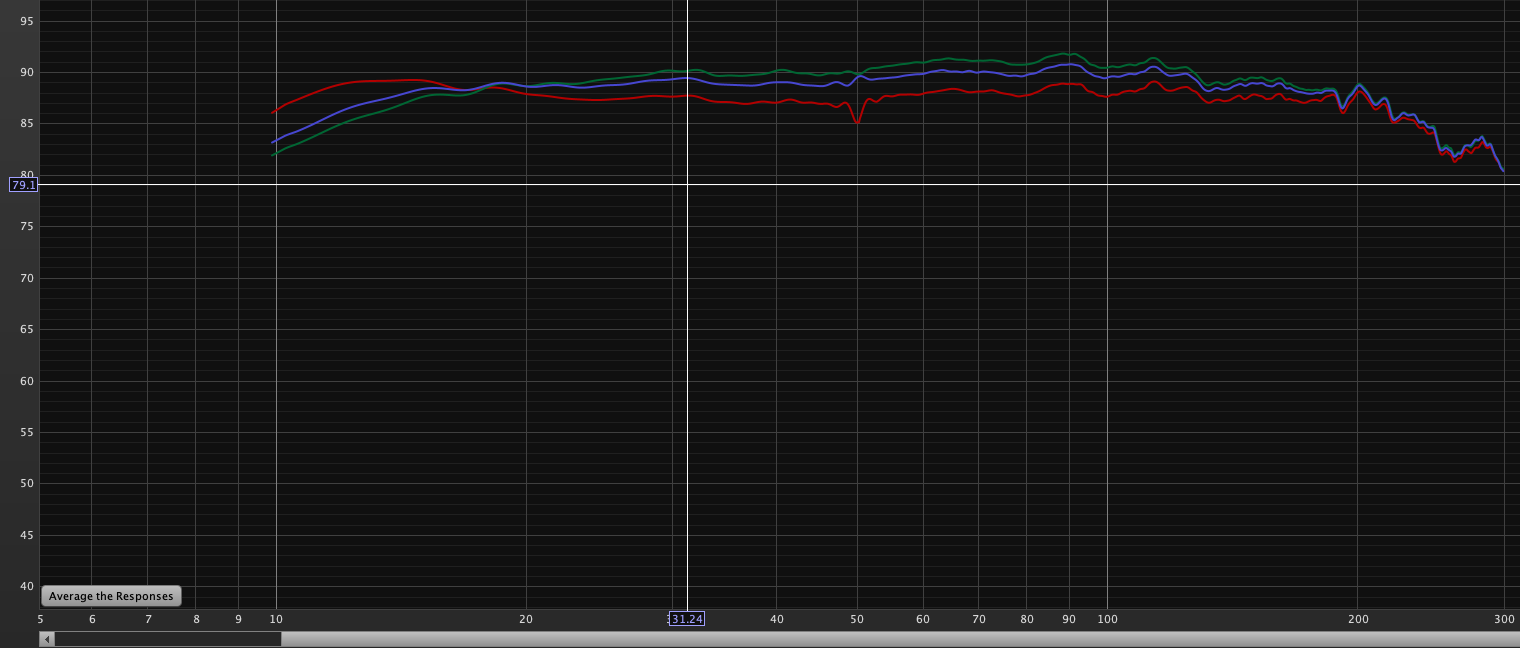Click the 20 label on the frequency axis
This screenshot has height=648, width=1520.
(526, 619)
